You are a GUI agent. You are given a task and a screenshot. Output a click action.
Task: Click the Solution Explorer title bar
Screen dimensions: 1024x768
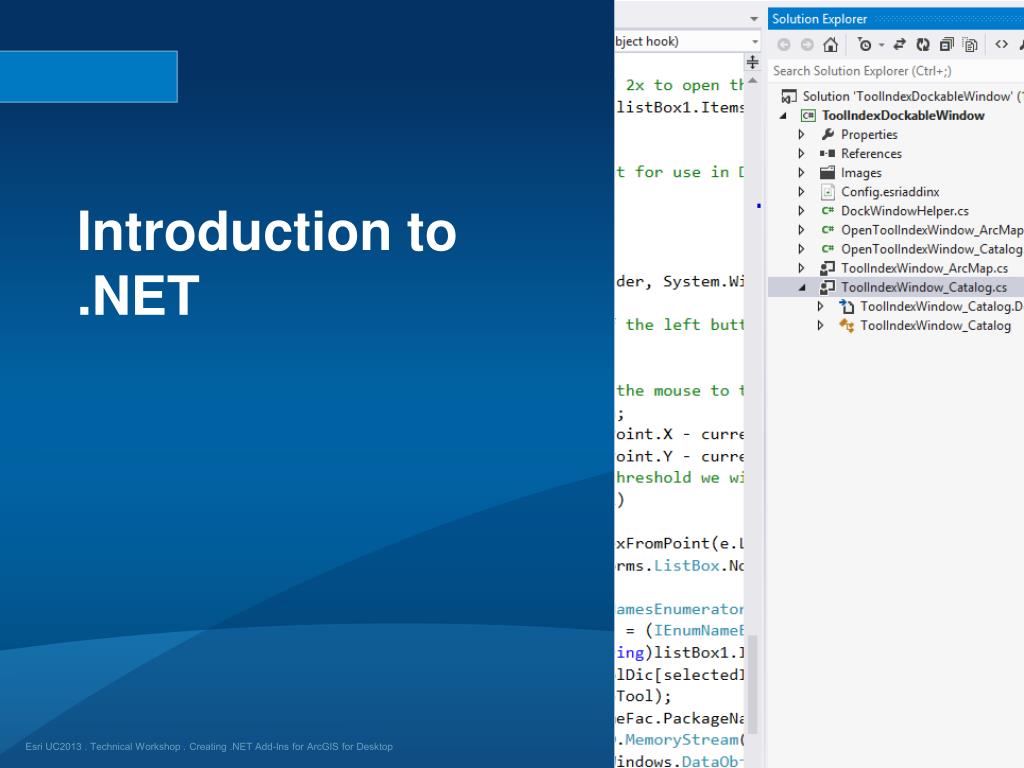(896, 19)
